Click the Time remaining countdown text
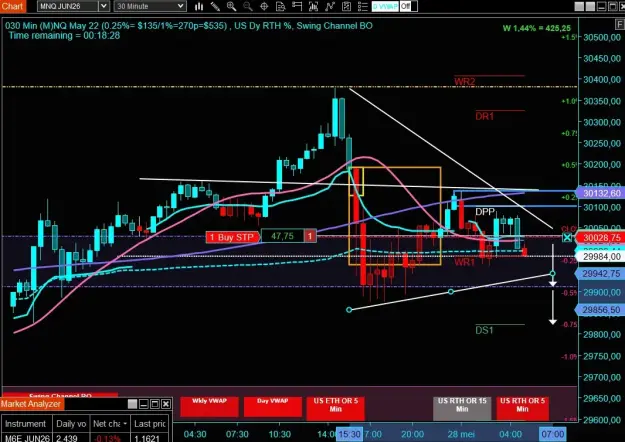The image size is (625, 442). (x=64, y=35)
